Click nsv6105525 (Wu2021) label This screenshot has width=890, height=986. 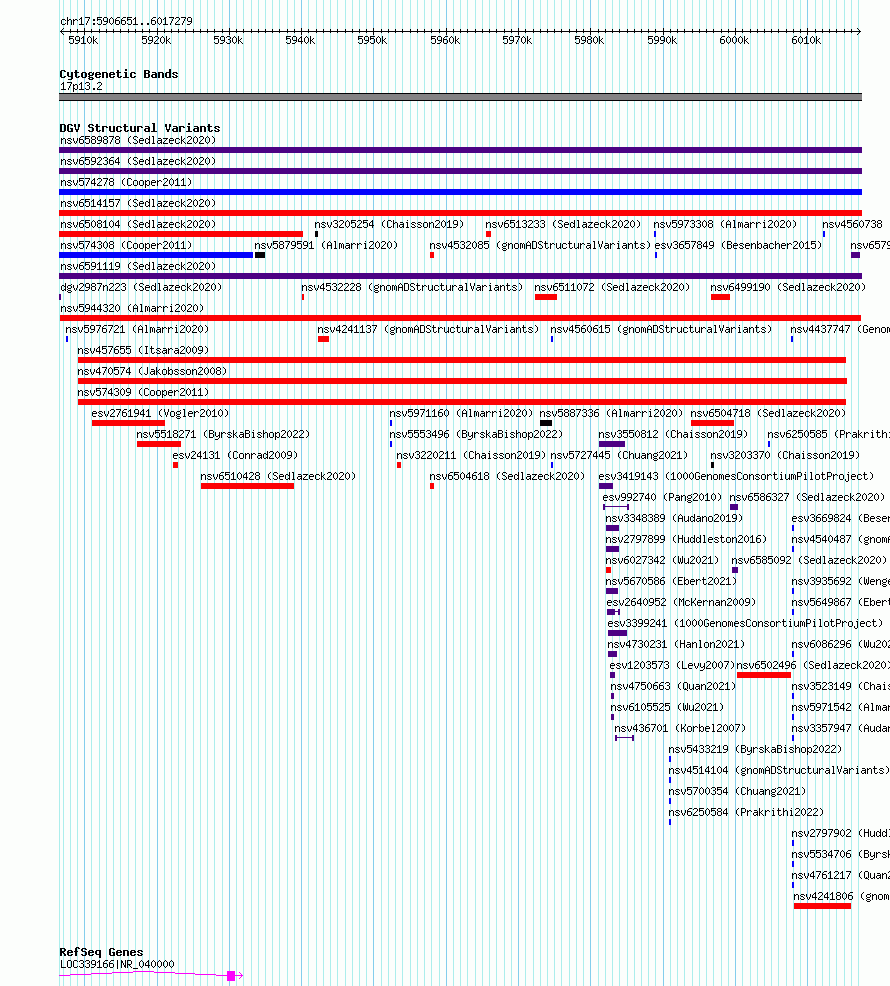click(x=667, y=707)
